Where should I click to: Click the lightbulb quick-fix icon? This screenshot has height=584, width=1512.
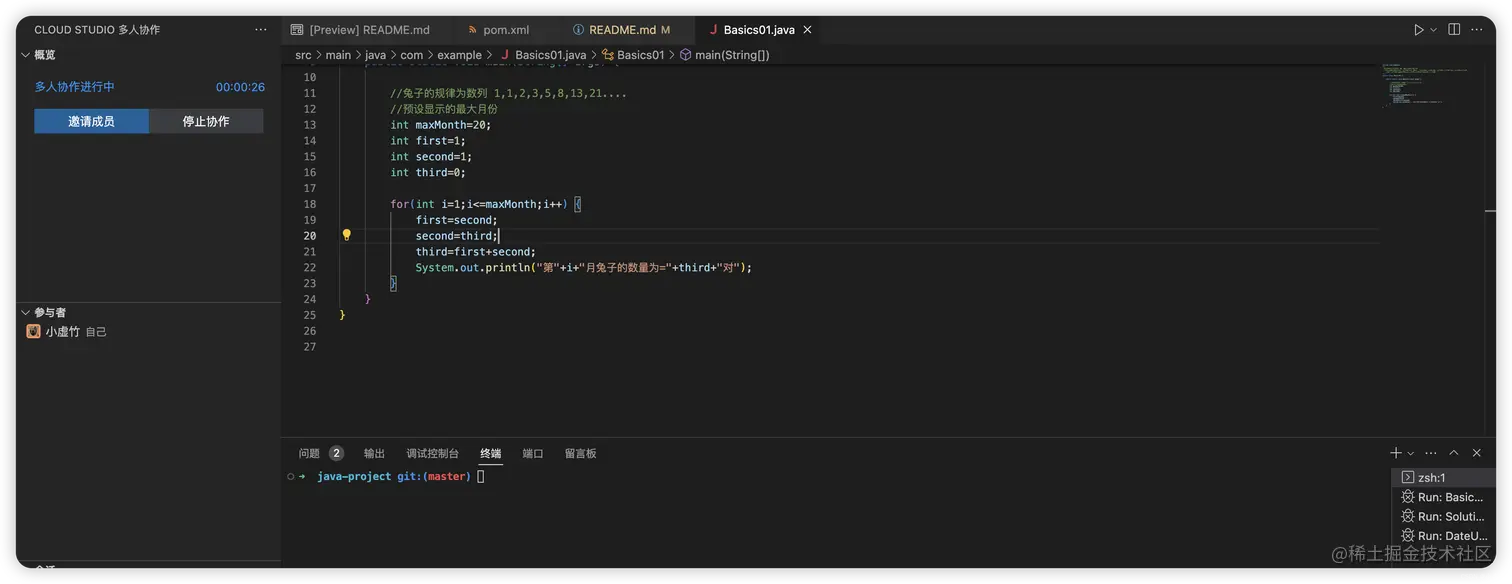(346, 236)
